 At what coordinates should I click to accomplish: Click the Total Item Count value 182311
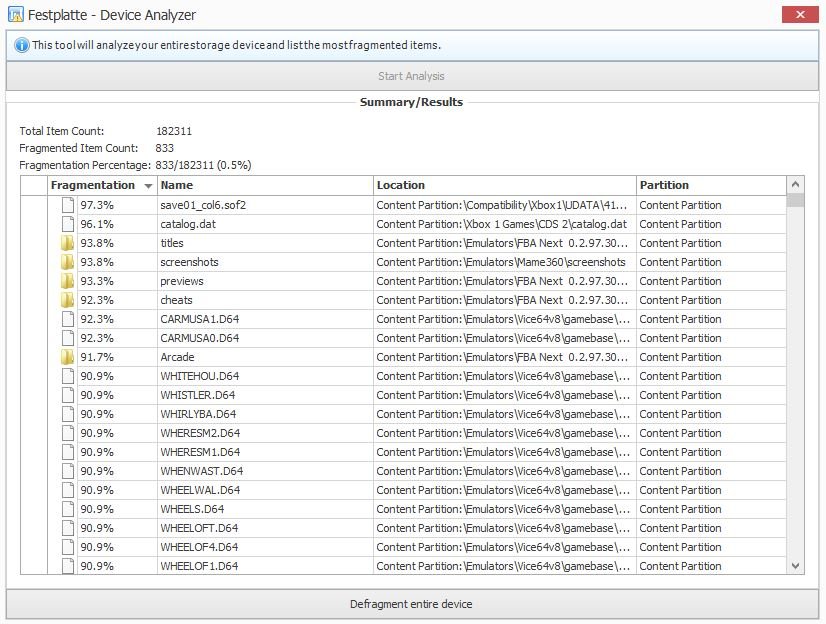pyautogui.click(x=174, y=131)
